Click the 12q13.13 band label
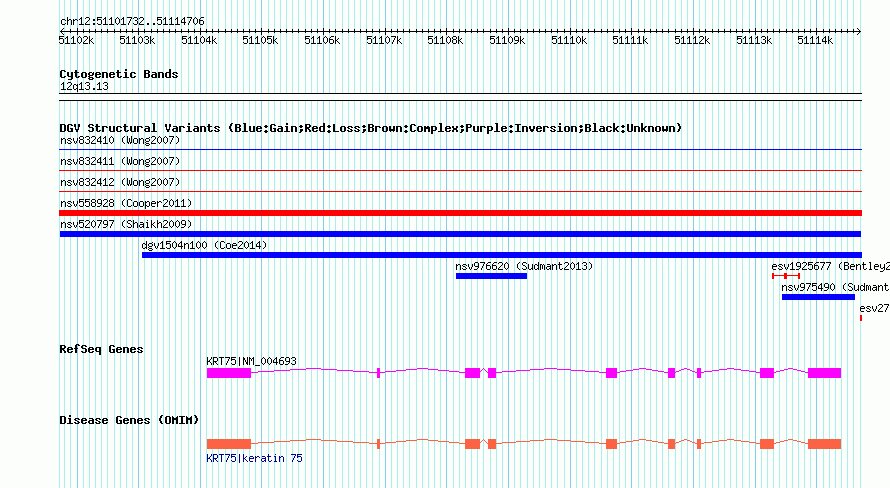Viewport: 890px width, 488px height. tap(84, 87)
